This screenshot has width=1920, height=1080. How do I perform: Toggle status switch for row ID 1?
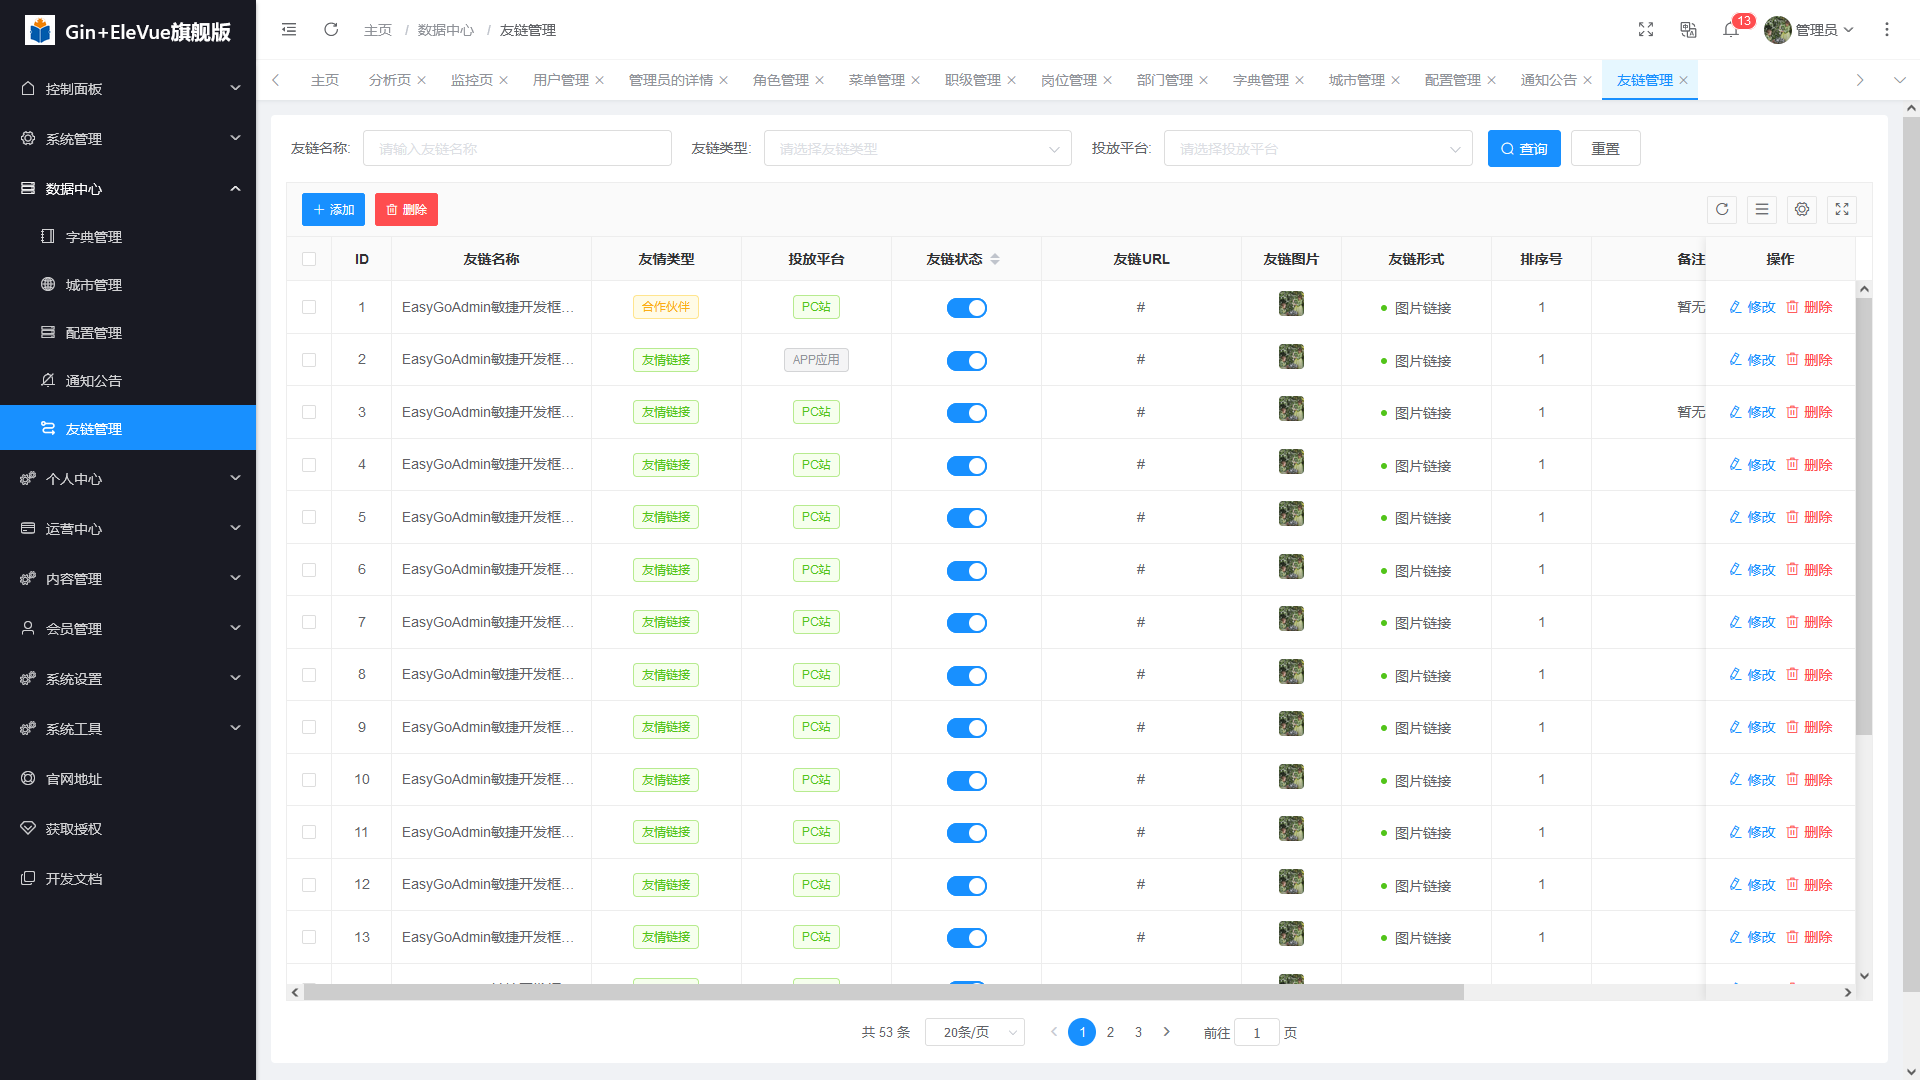[x=966, y=308]
